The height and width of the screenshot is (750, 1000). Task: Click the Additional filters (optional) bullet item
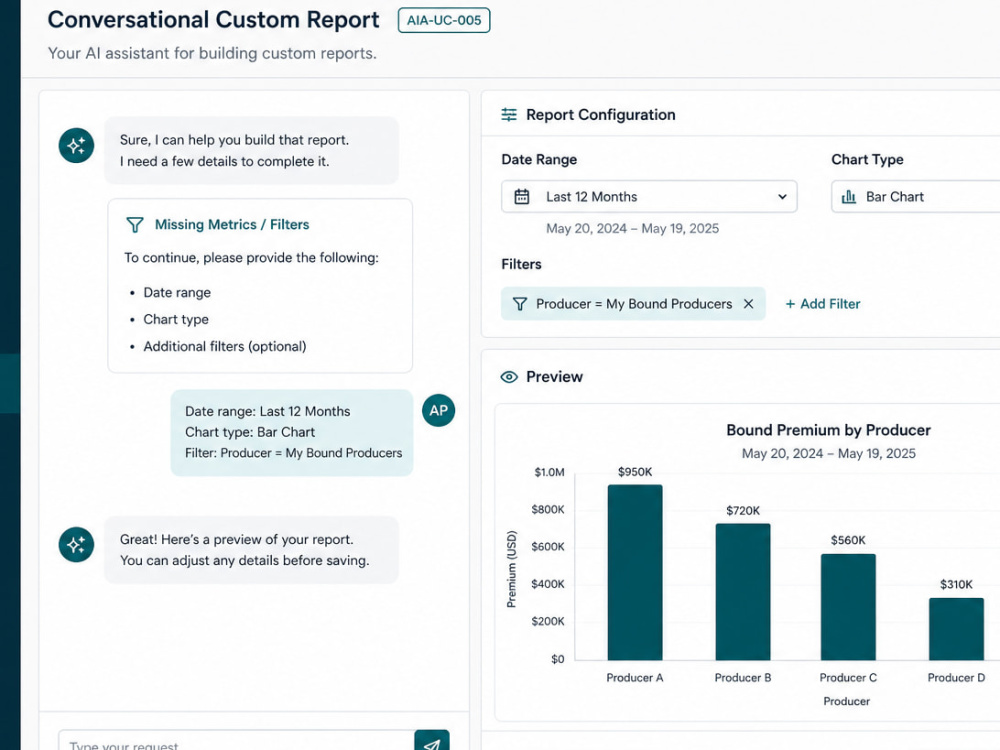224,346
